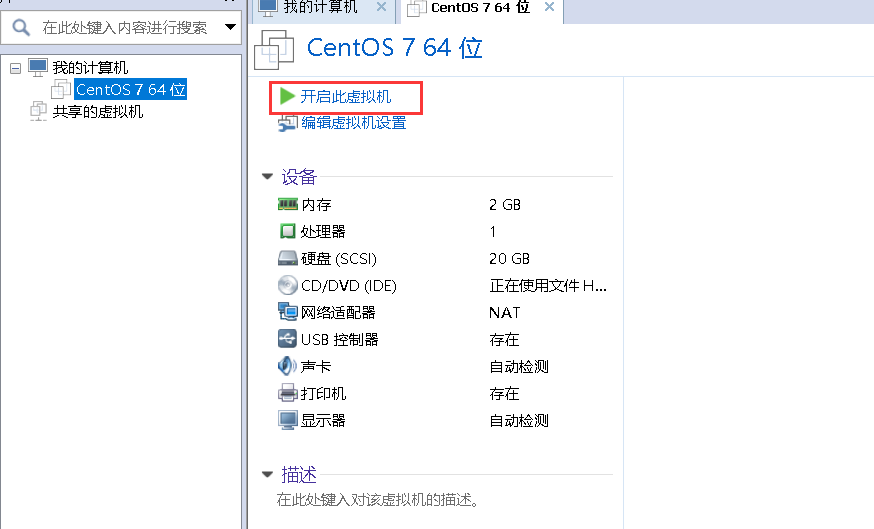The image size is (874, 529).
Task: Click the USB 控制器 icon
Action: 288,338
